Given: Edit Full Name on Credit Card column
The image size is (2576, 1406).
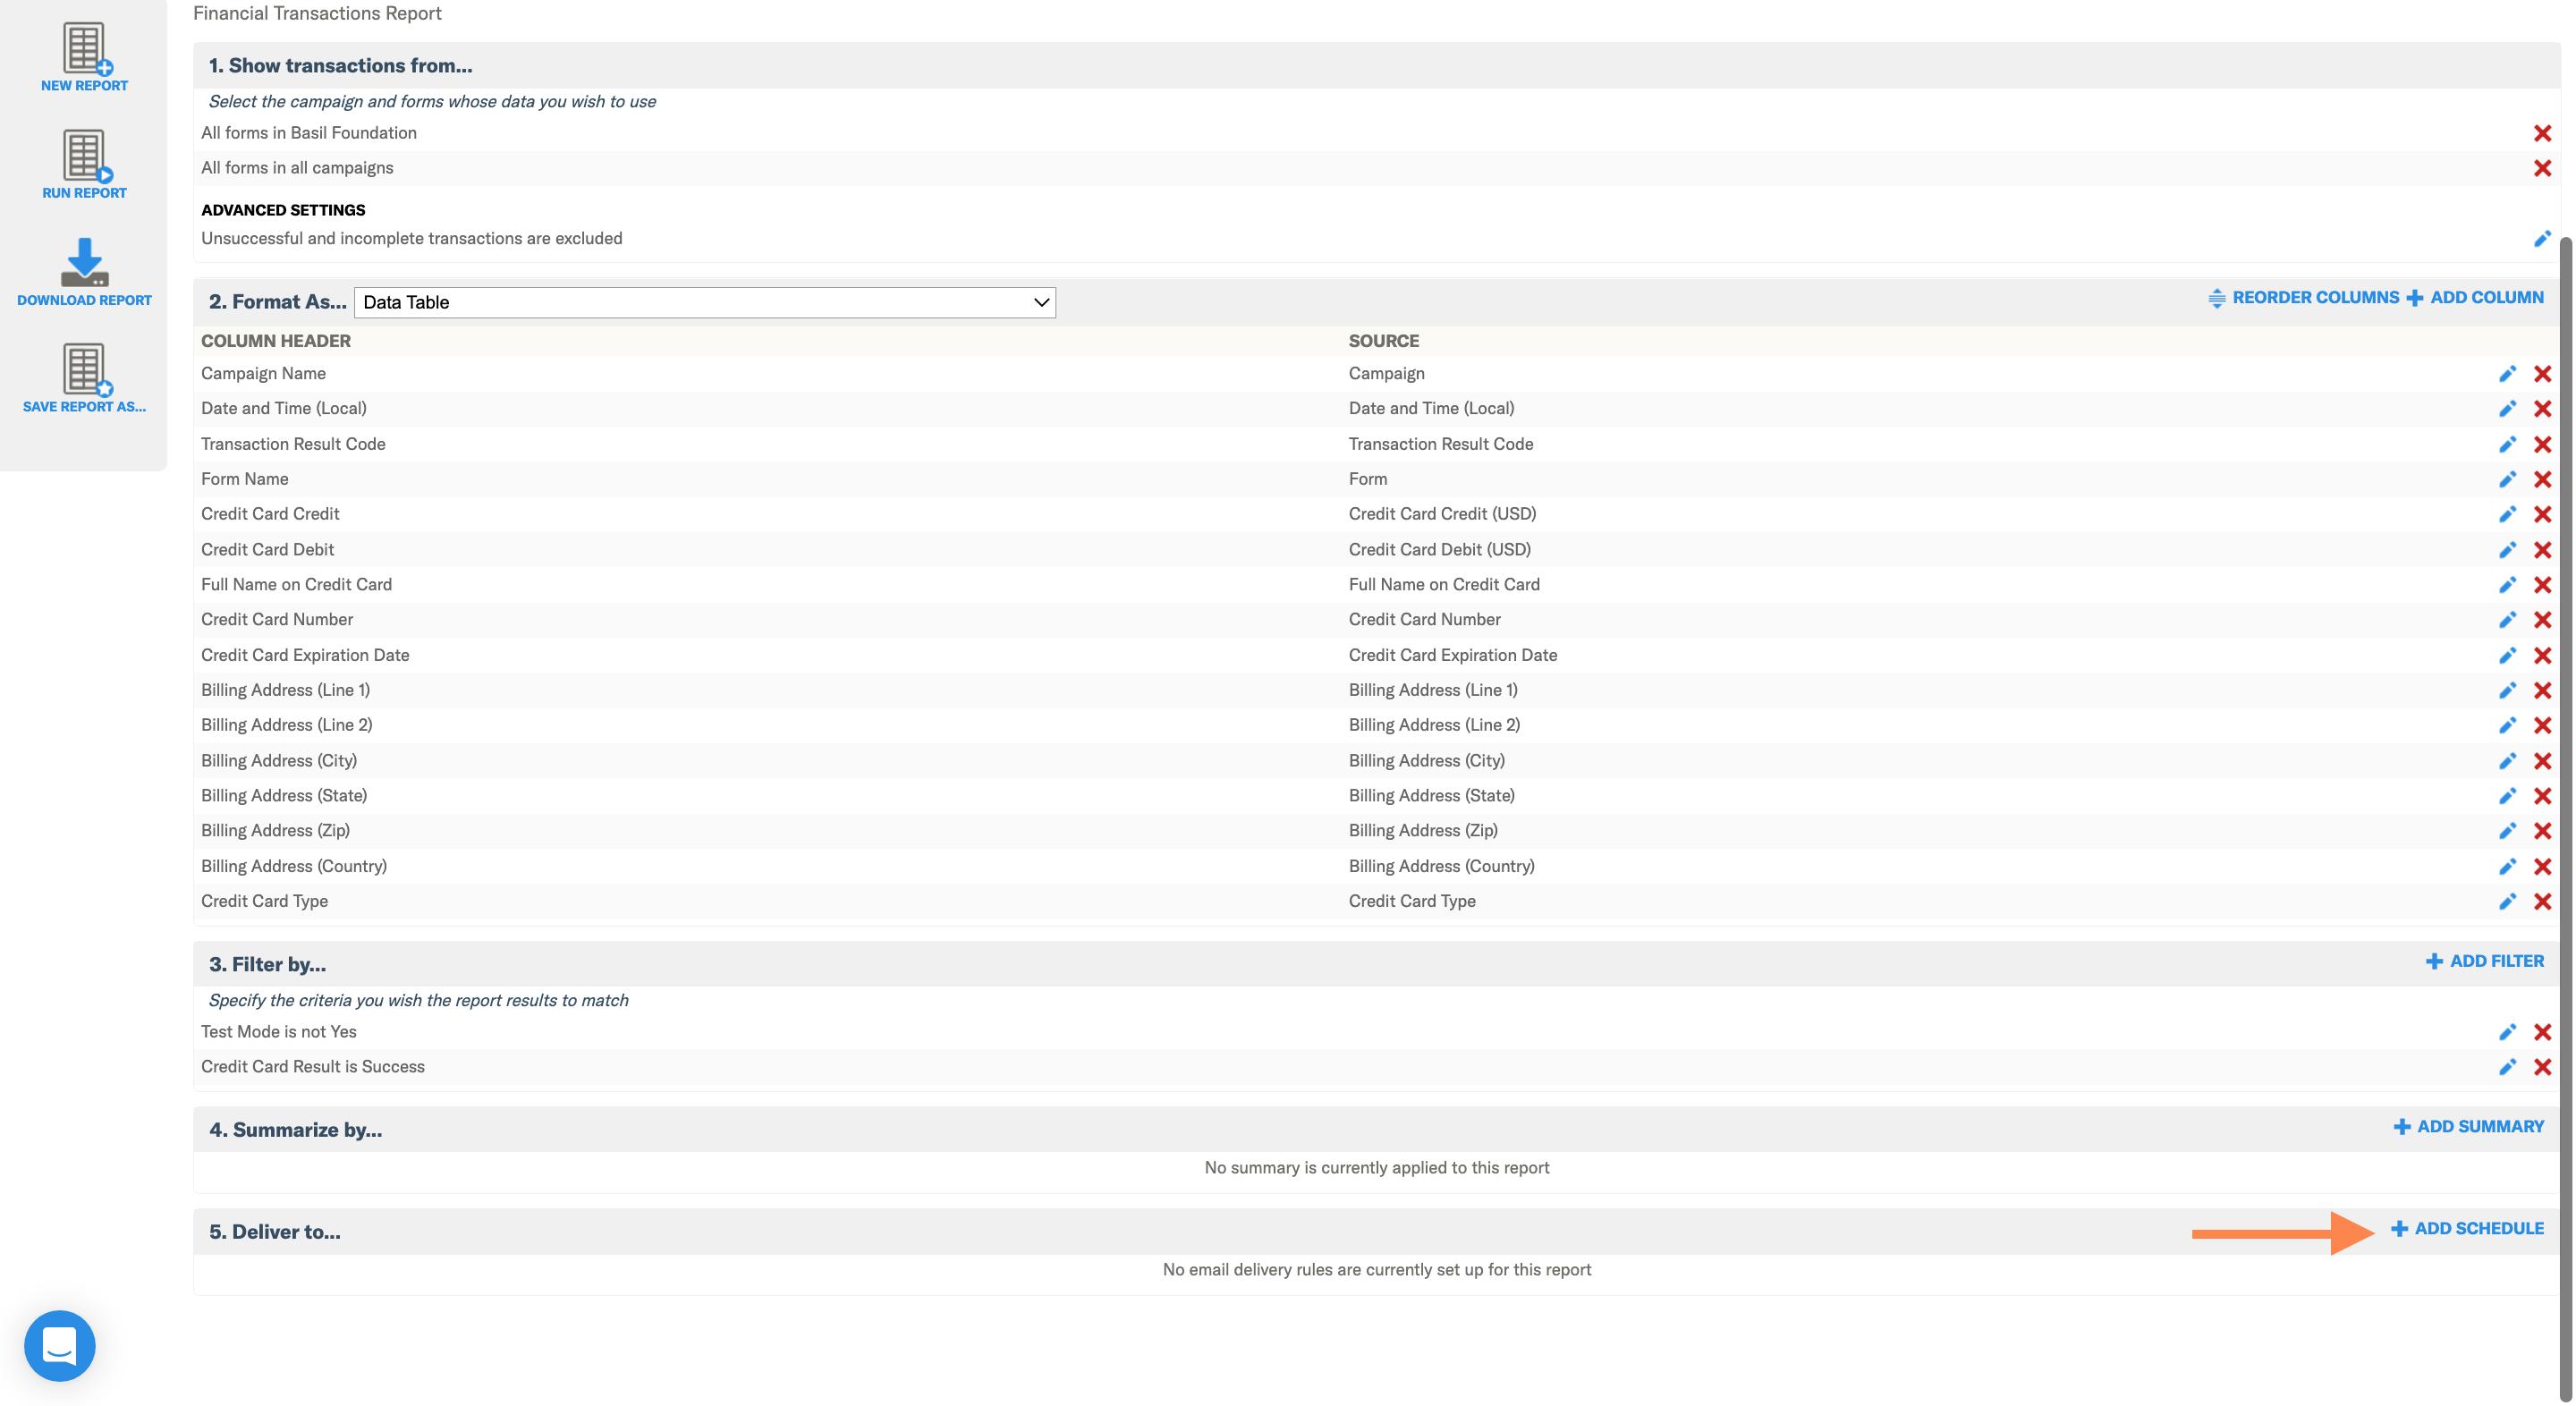Looking at the screenshot, I should tap(2507, 584).
